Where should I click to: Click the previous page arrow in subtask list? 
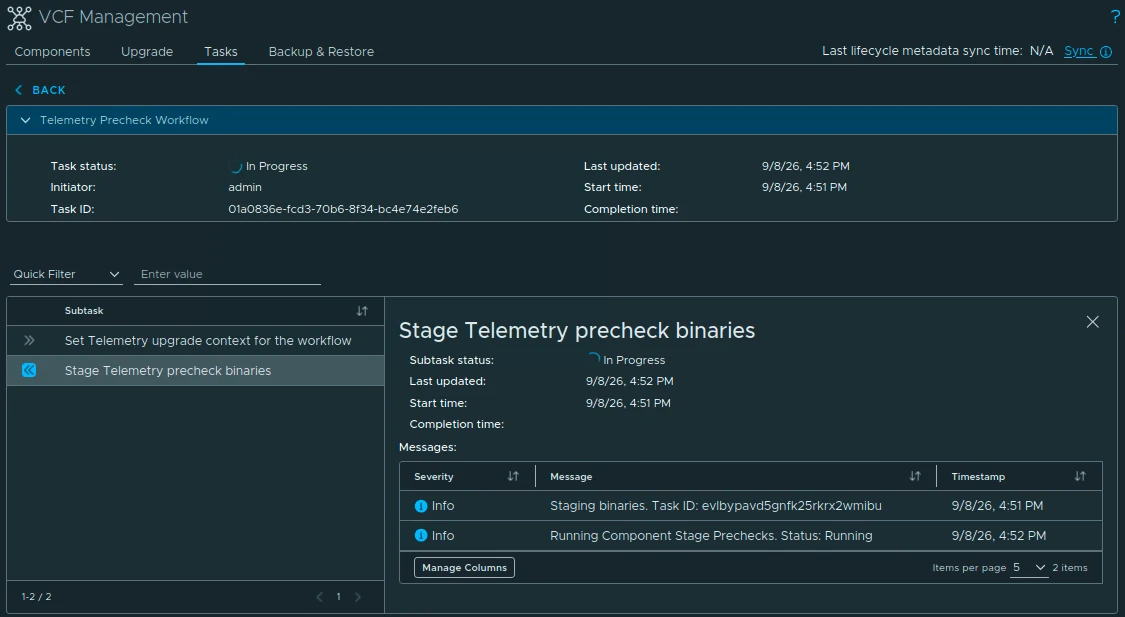coord(320,597)
